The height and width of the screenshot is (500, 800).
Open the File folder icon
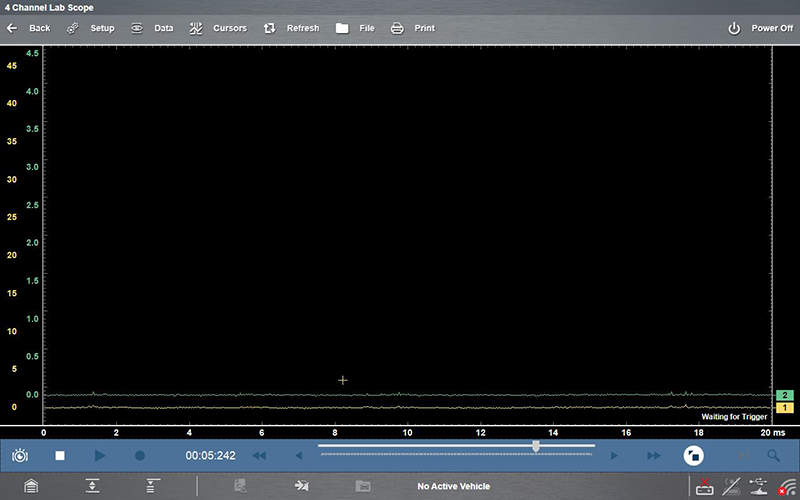342,29
